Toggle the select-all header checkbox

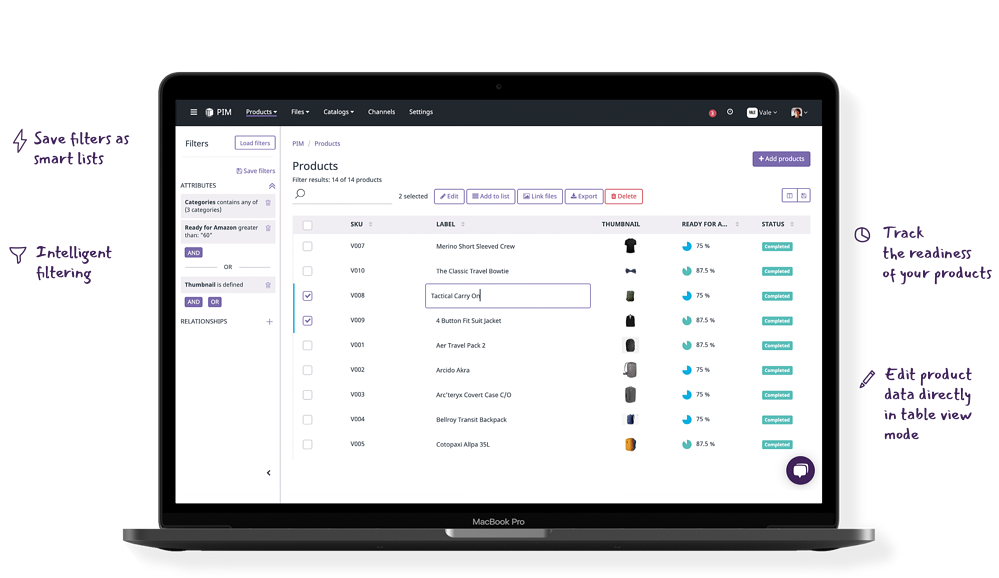[x=308, y=225]
